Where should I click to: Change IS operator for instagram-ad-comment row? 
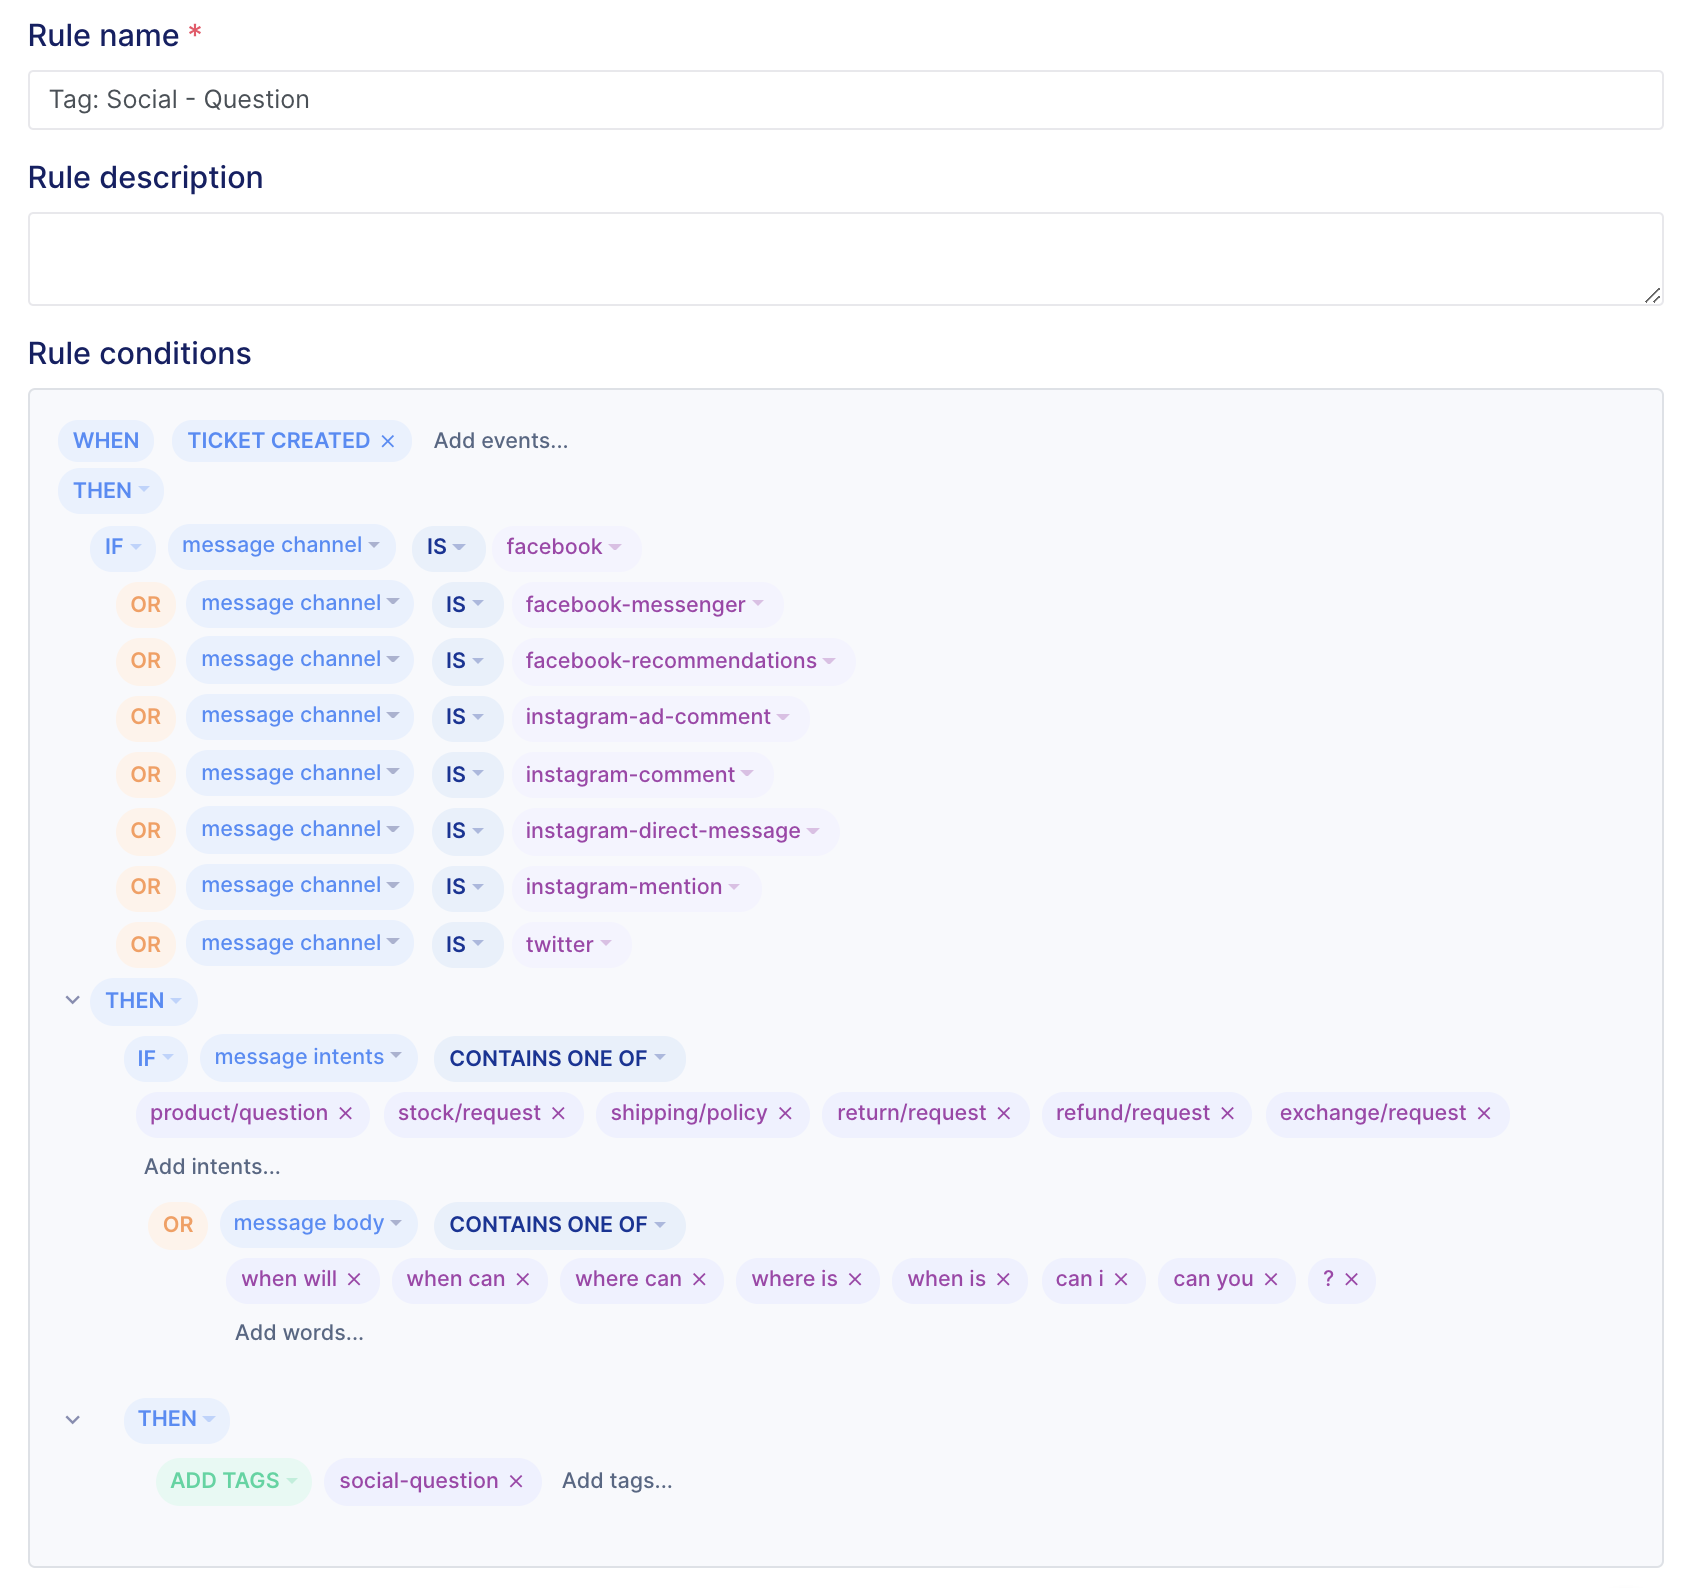pyautogui.click(x=467, y=717)
